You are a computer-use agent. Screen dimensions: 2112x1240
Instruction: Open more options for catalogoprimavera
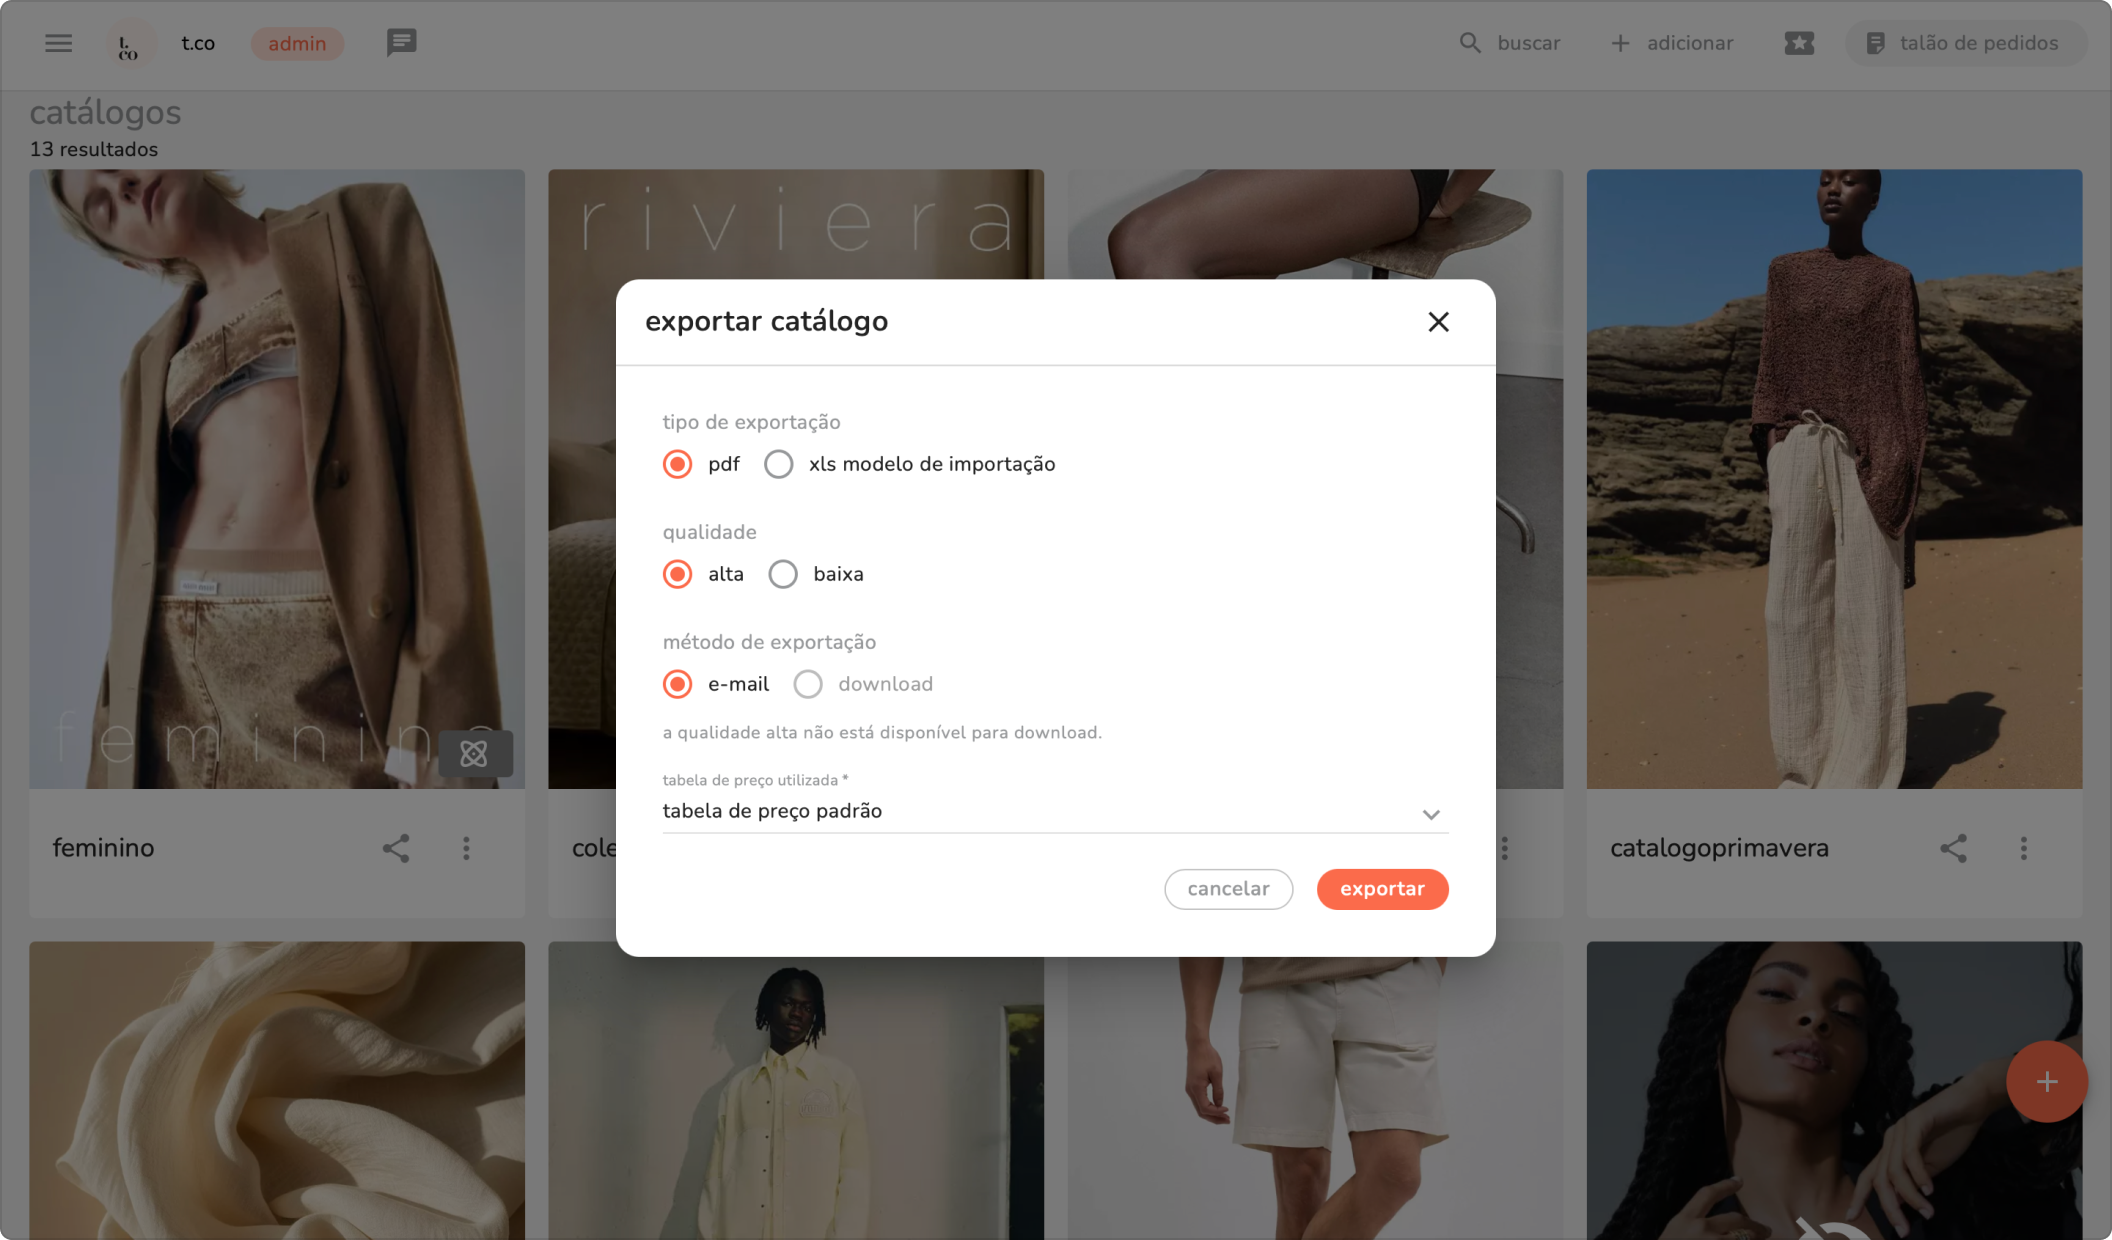pyautogui.click(x=2023, y=848)
